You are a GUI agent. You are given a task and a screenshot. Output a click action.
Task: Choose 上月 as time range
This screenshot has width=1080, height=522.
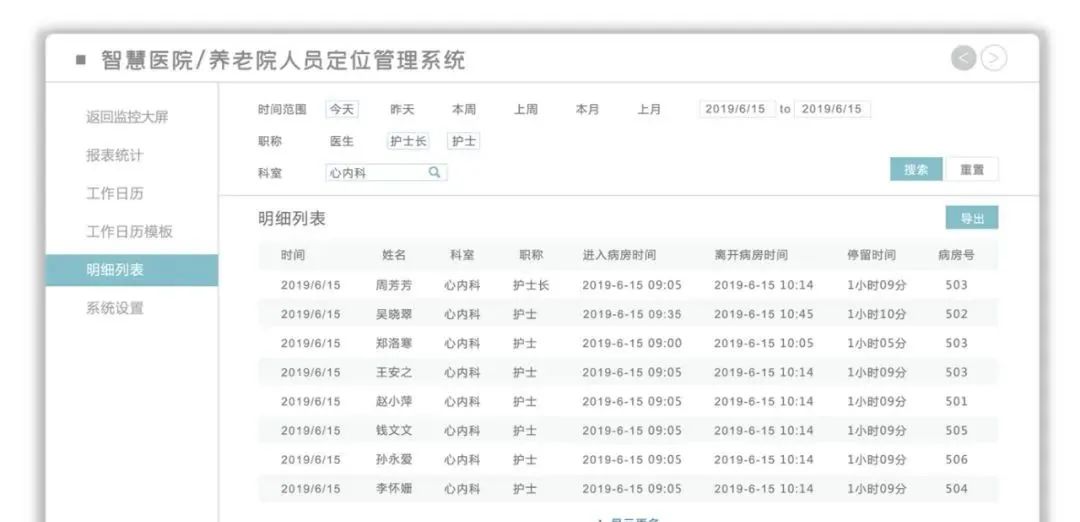pos(649,110)
